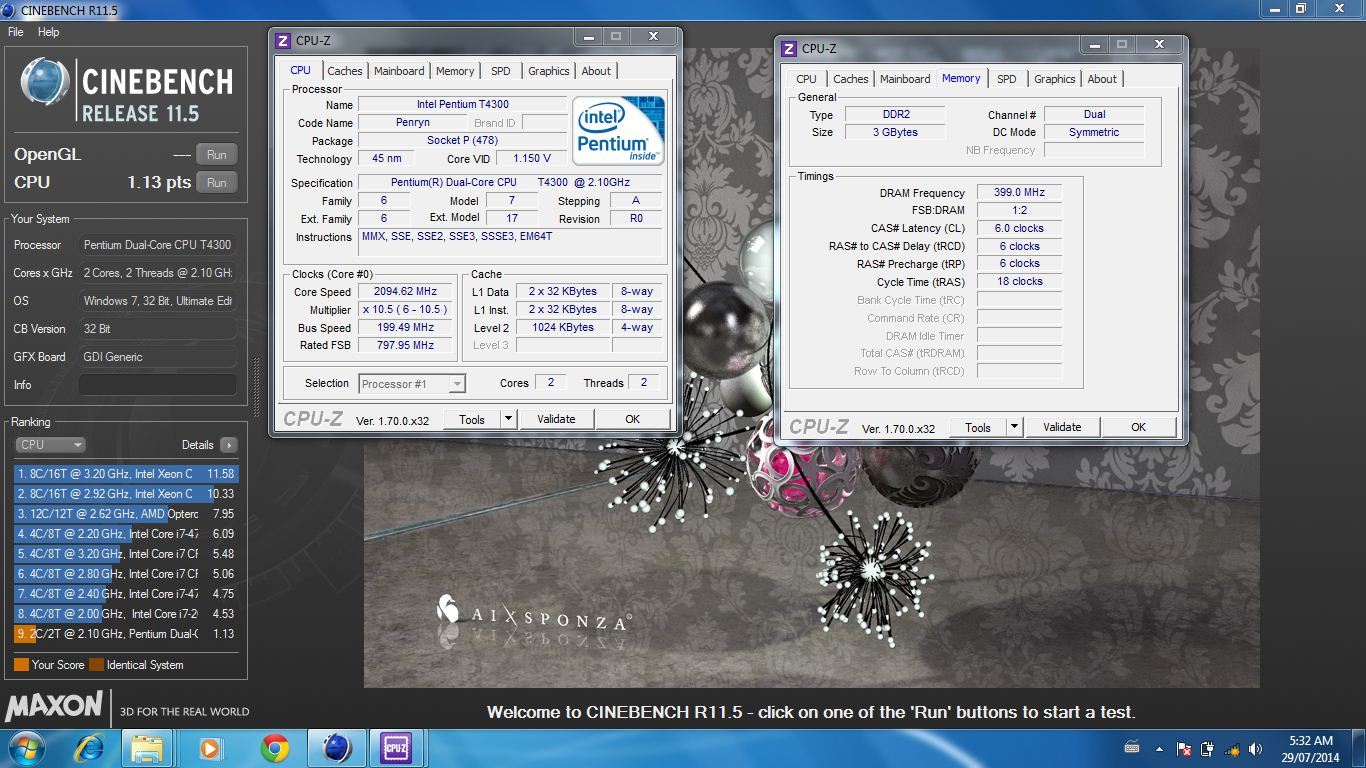This screenshot has height=768, width=1366.
Task: Expand Tools dropdown arrow in right CPU-Z window
Action: tap(1014, 427)
